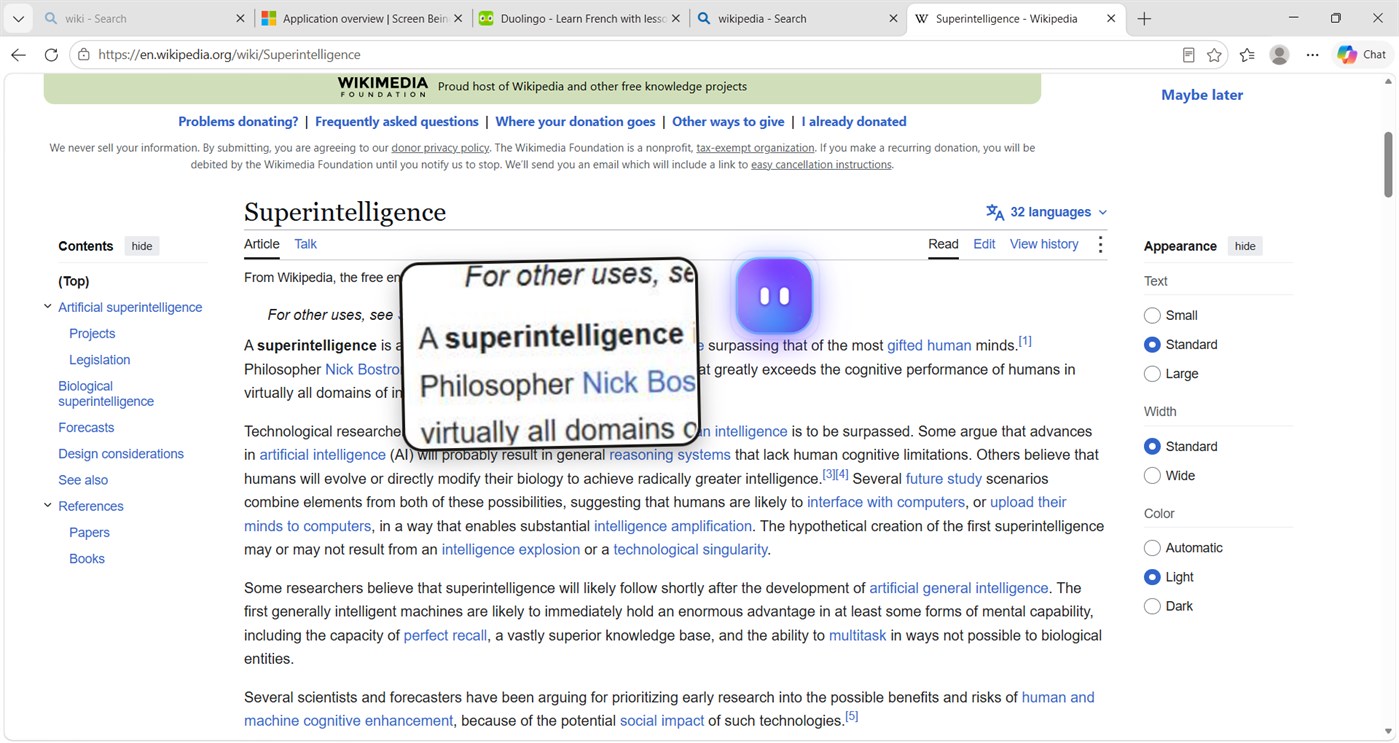The width and height of the screenshot is (1399, 743).
Task: Close the 'wiki - Search' tab
Action: [x=240, y=19]
